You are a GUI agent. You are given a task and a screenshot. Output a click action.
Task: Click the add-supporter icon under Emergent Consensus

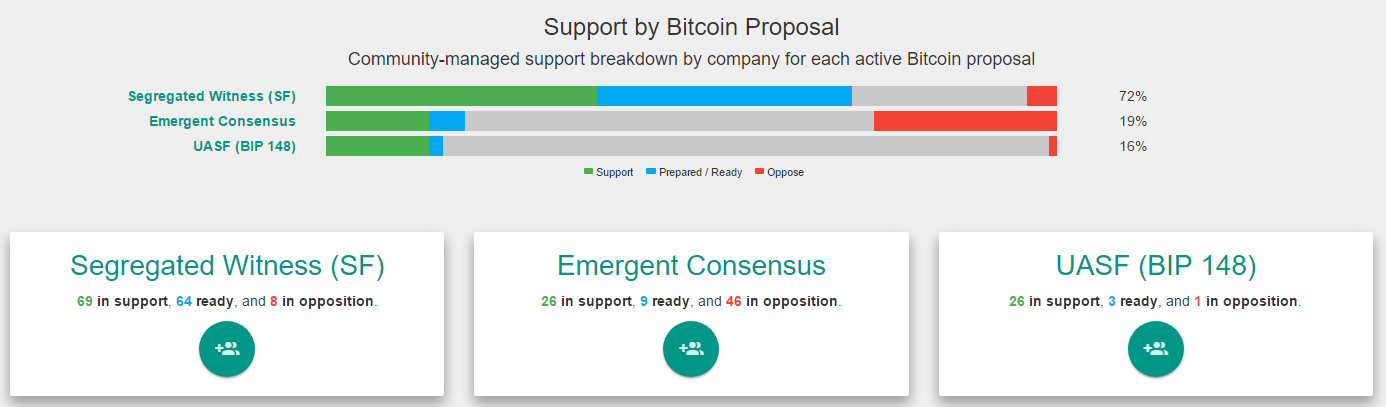coord(691,349)
